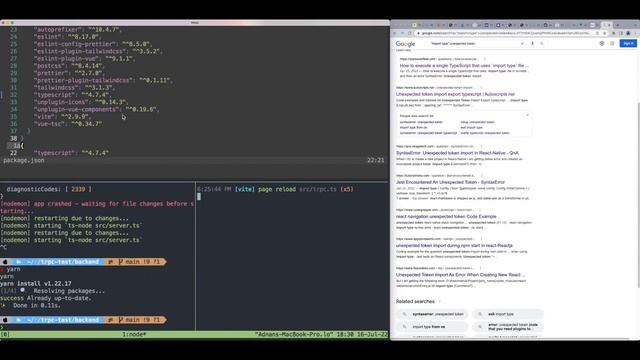The height and width of the screenshot is (360, 640).
Task: Click 'Done in 0.11s.' terminal line
Action: (x=37, y=305)
